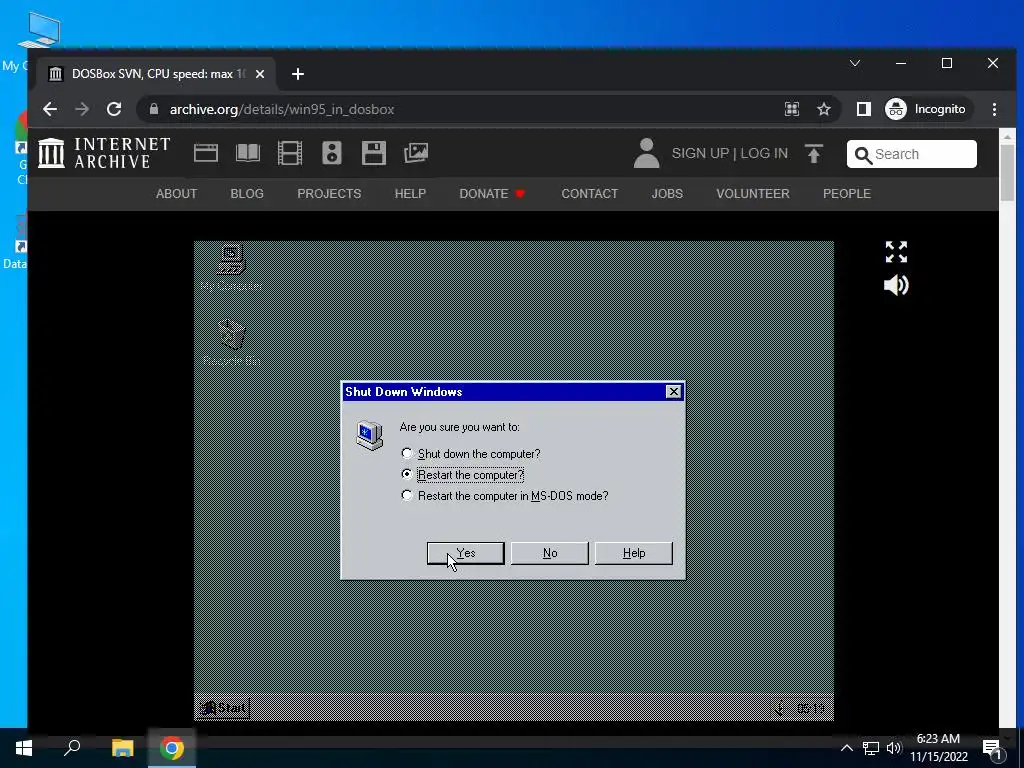Open the notification center icon
The image size is (1024, 768).
(x=992, y=749)
